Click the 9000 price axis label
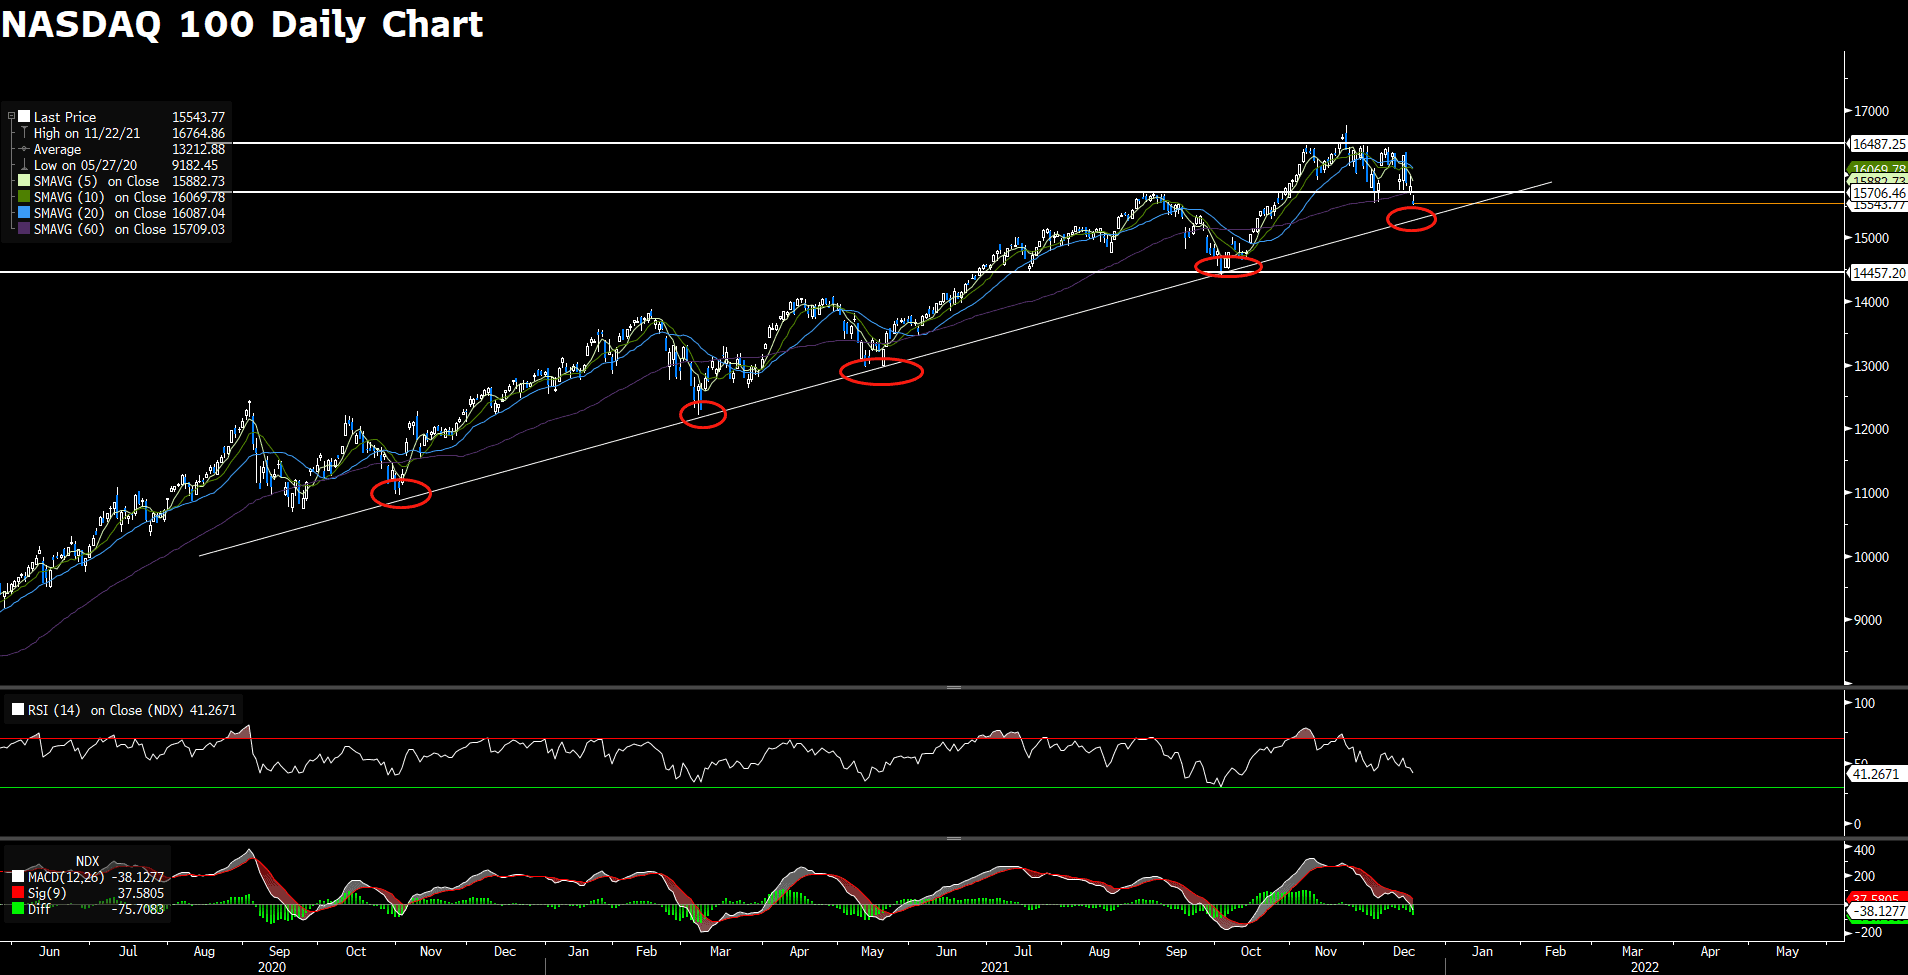Screen dimensions: 1908x975 [x=1868, y=620]
